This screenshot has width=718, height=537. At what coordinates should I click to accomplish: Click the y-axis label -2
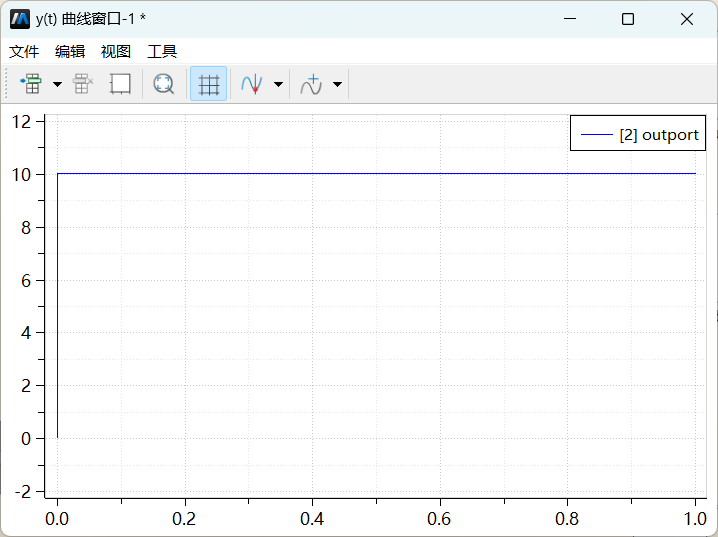pos(22,492)
